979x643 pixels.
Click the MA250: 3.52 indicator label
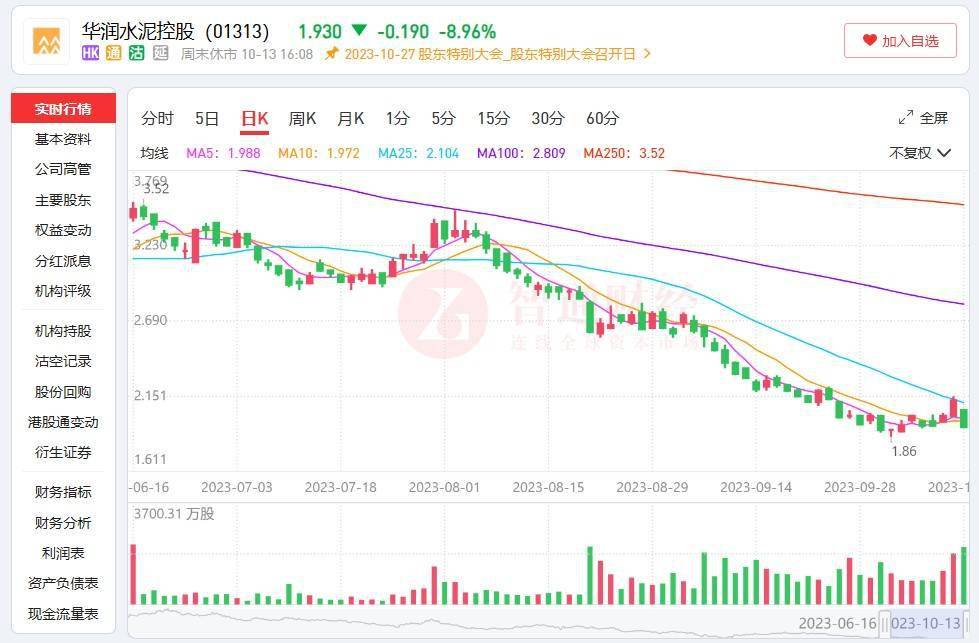tap(624, 153)
